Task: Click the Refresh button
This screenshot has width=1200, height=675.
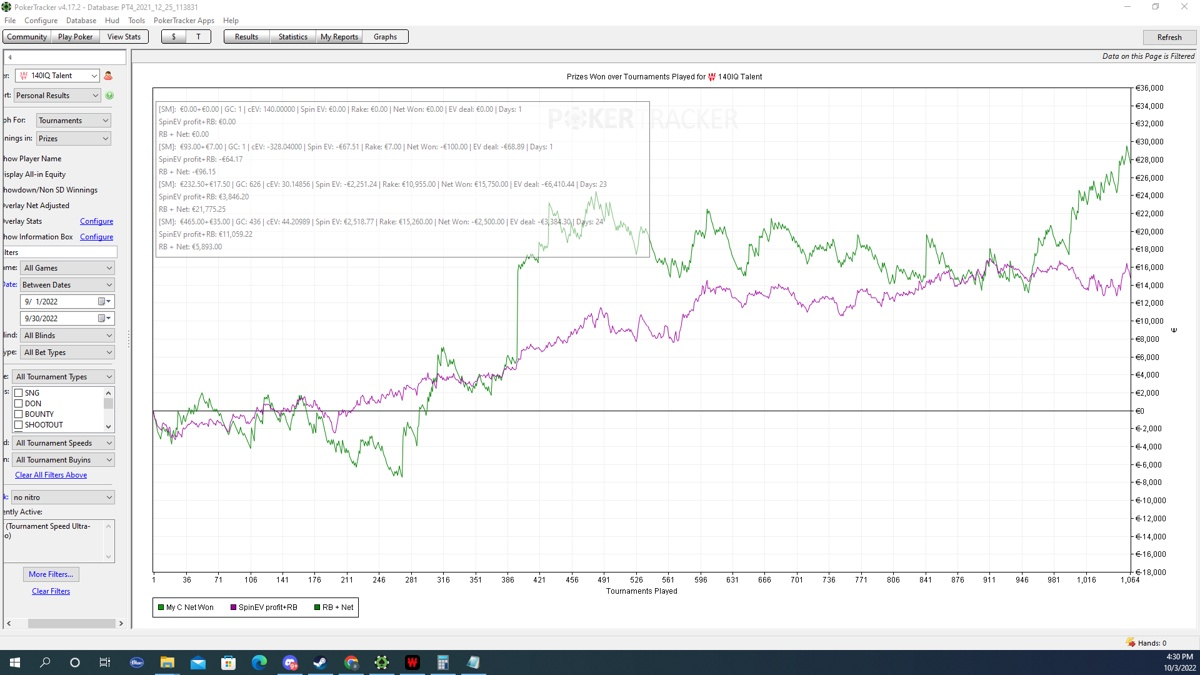Action: coord(1169,37)
